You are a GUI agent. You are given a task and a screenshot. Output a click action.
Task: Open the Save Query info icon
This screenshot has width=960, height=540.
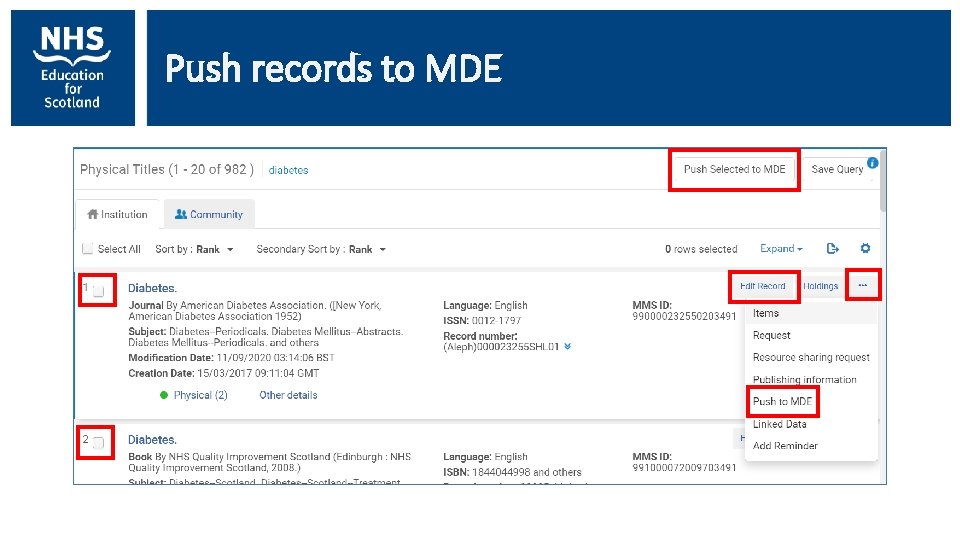tap(872, 163)
